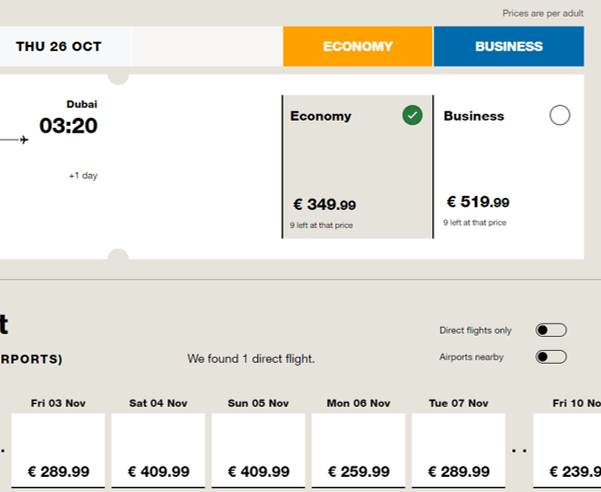Switch to the blue BUSINESS column header
Viewport: 601px width, 492px height.
tap(509, 46)
